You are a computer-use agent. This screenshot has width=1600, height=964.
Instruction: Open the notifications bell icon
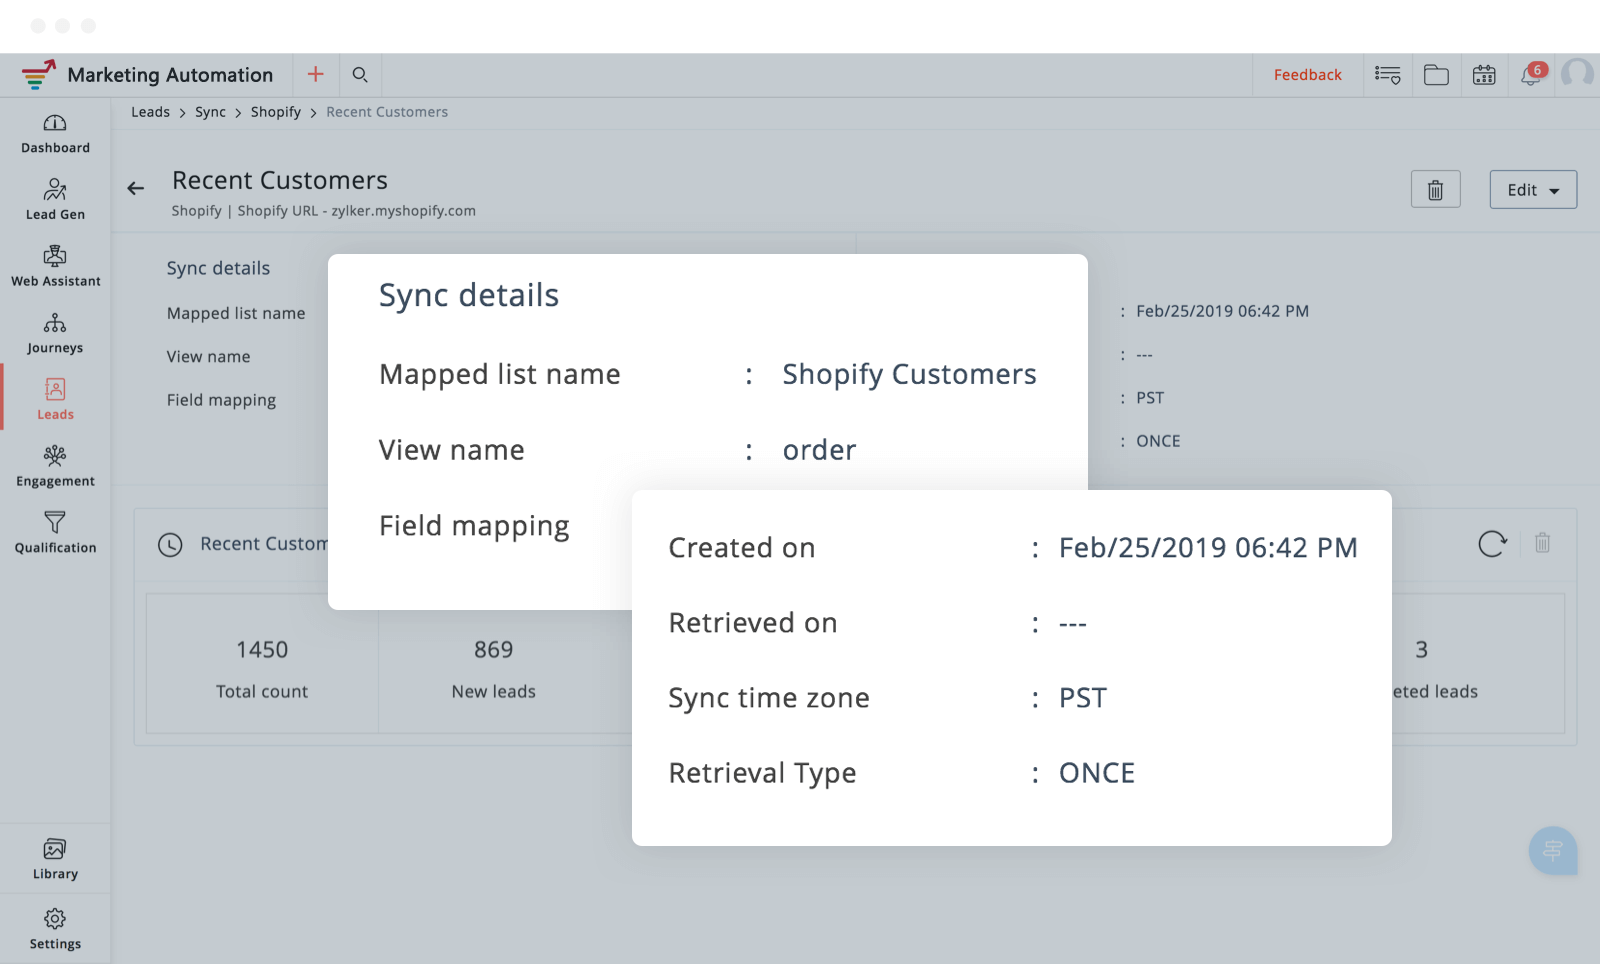1531,75
